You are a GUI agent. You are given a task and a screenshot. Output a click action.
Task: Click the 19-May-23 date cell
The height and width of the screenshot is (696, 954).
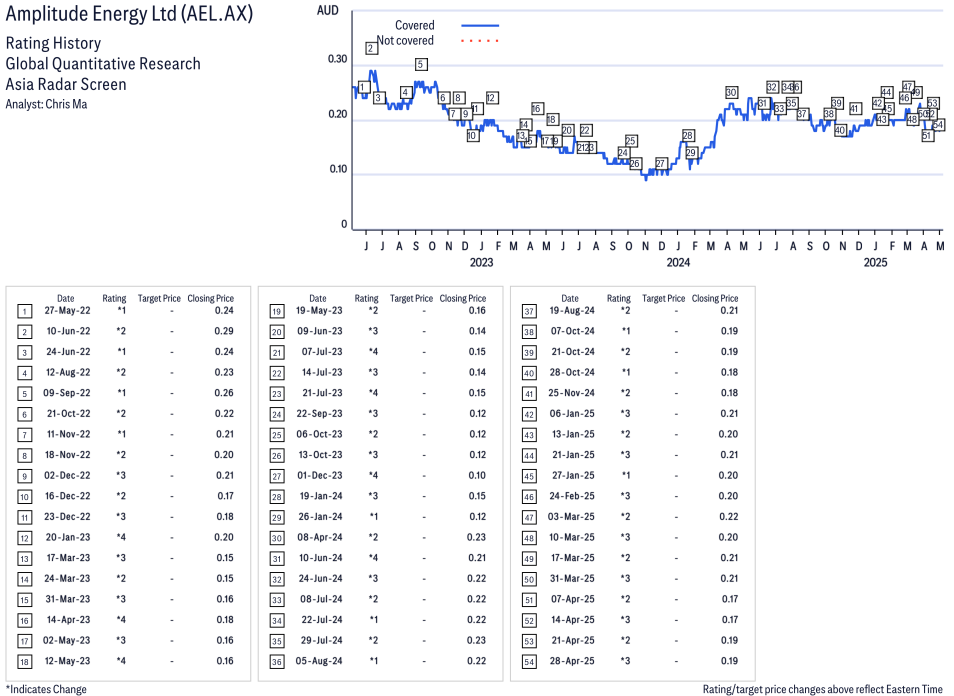point(319,310)
